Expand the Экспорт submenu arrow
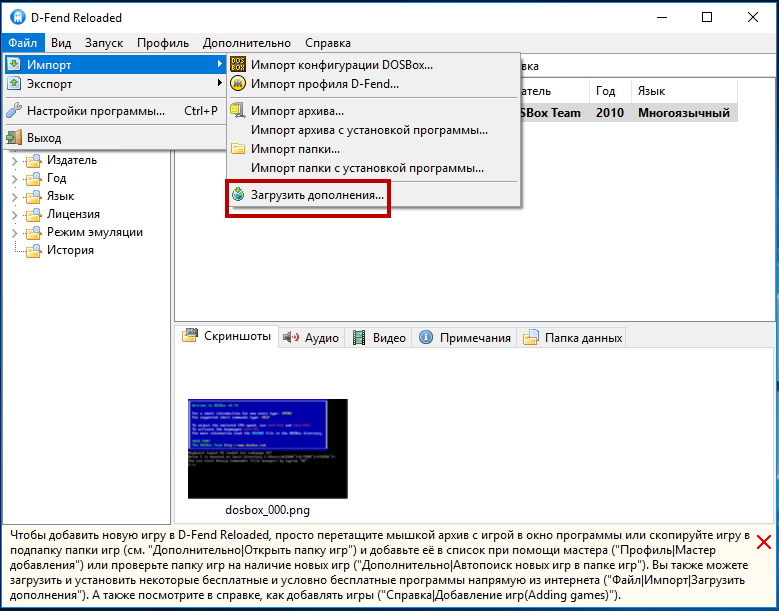This screenshot has height=611, width=779. [x=220, y=83]
